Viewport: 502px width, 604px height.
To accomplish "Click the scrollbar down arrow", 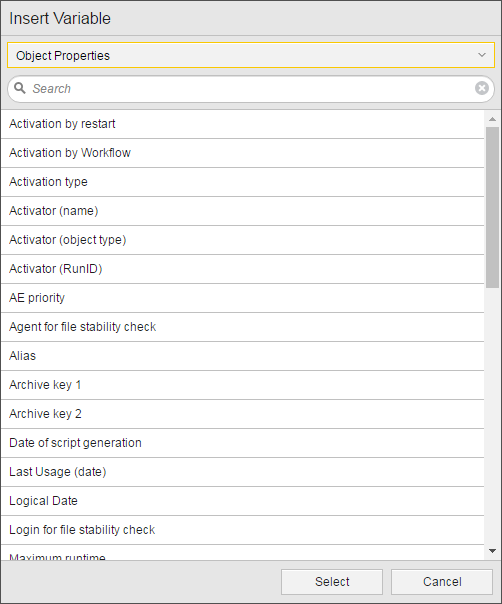I will [x=492, y=551].
